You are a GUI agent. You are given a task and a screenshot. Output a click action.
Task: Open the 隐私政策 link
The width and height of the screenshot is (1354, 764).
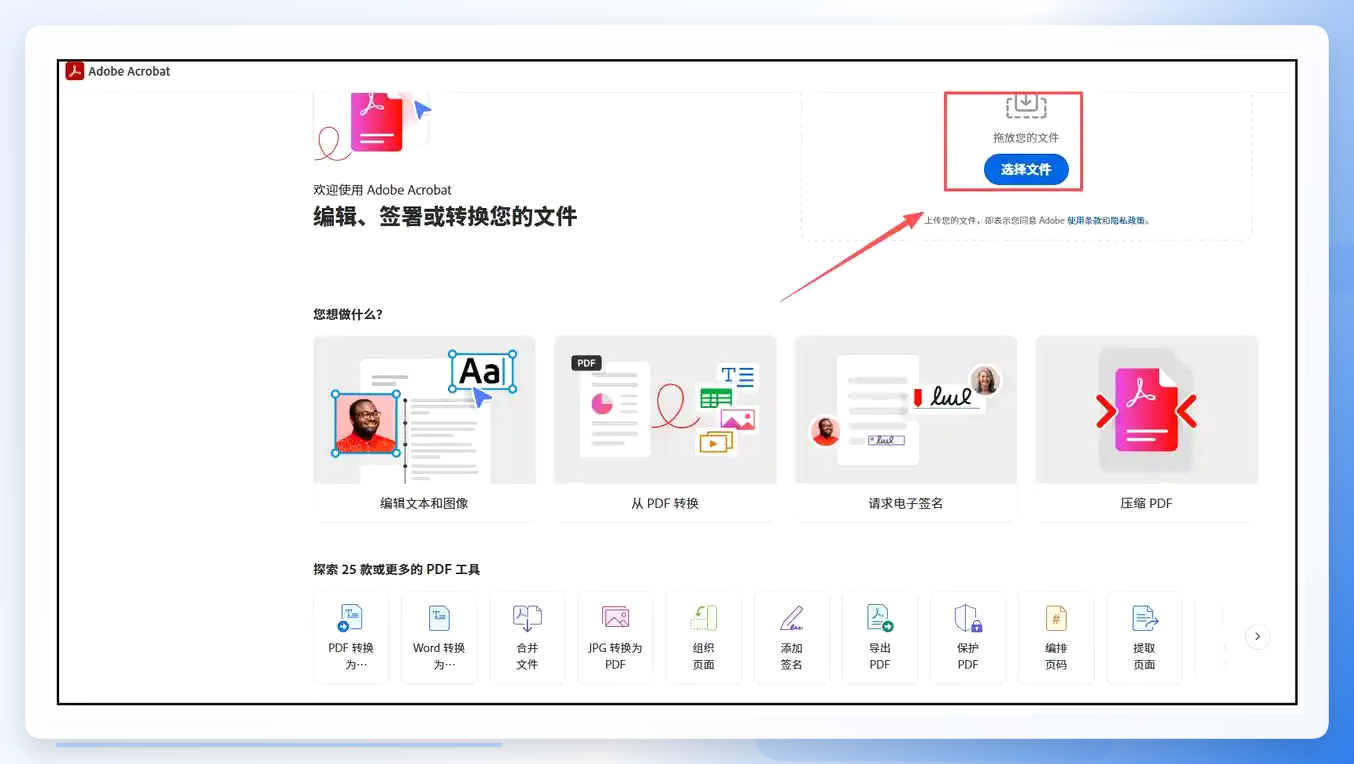[1127, 220]
